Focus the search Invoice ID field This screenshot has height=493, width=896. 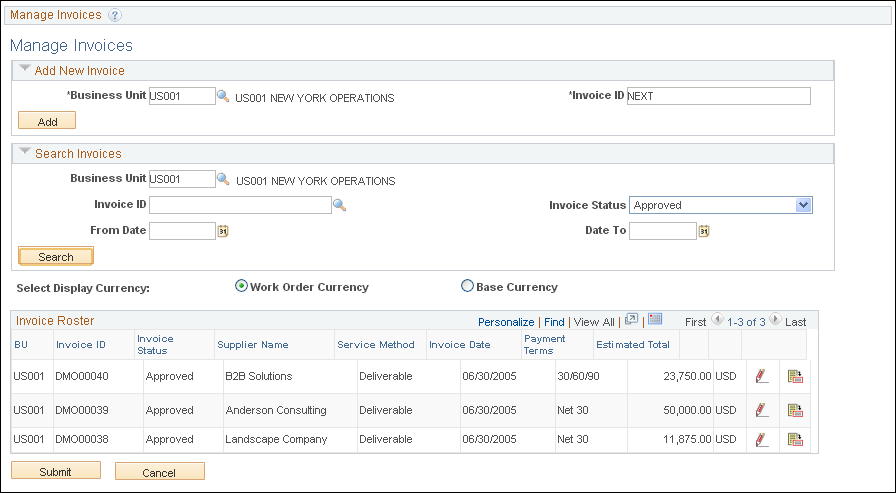240,205
